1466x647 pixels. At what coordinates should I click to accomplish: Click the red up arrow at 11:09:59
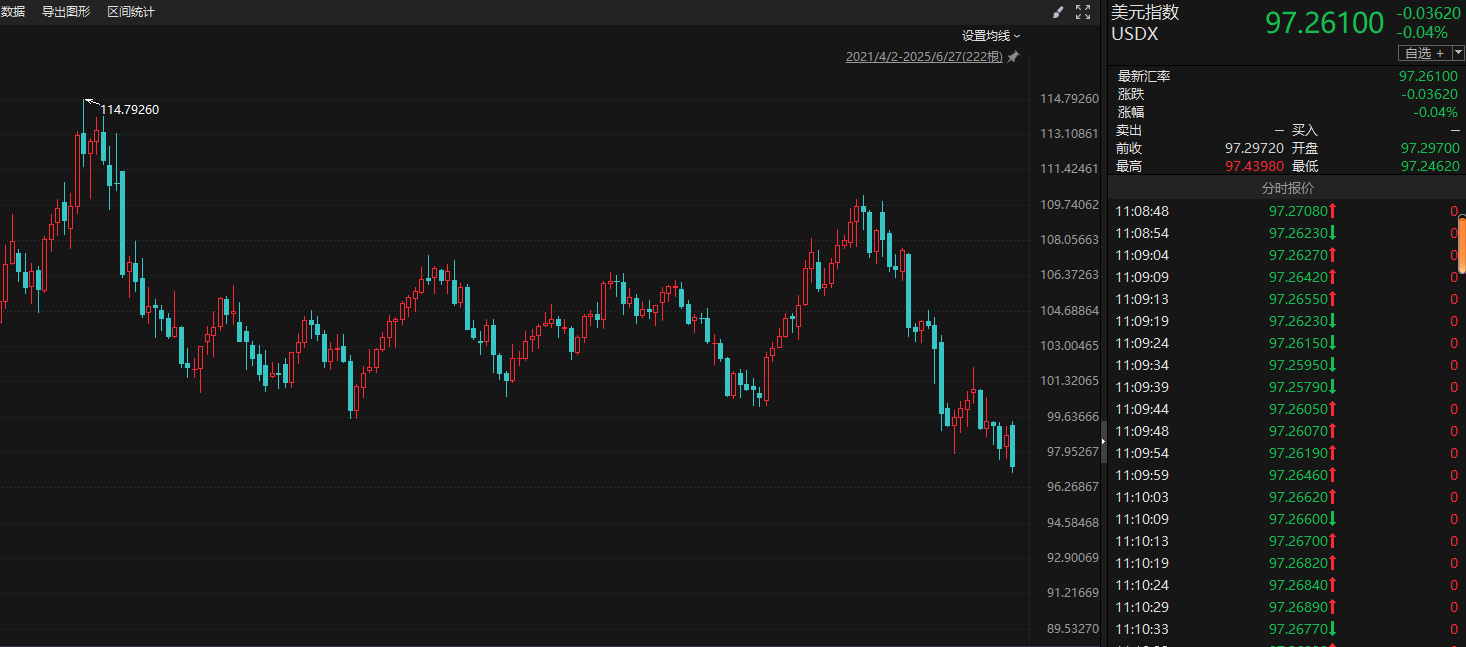tap(1333, 475)
